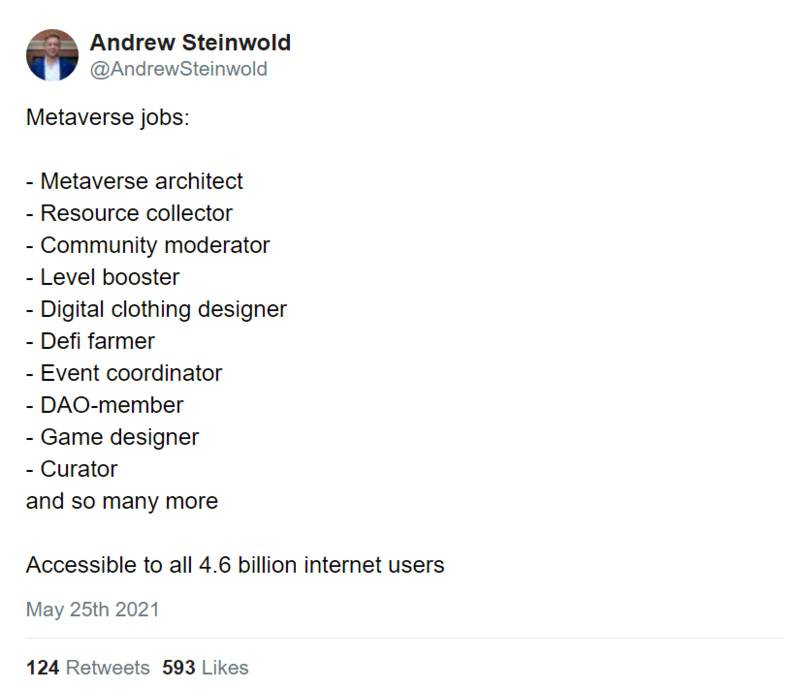Viewport: 800px width, 689px height.
Task: Click the 'Community moderator' line
Action: click(148, 245)
